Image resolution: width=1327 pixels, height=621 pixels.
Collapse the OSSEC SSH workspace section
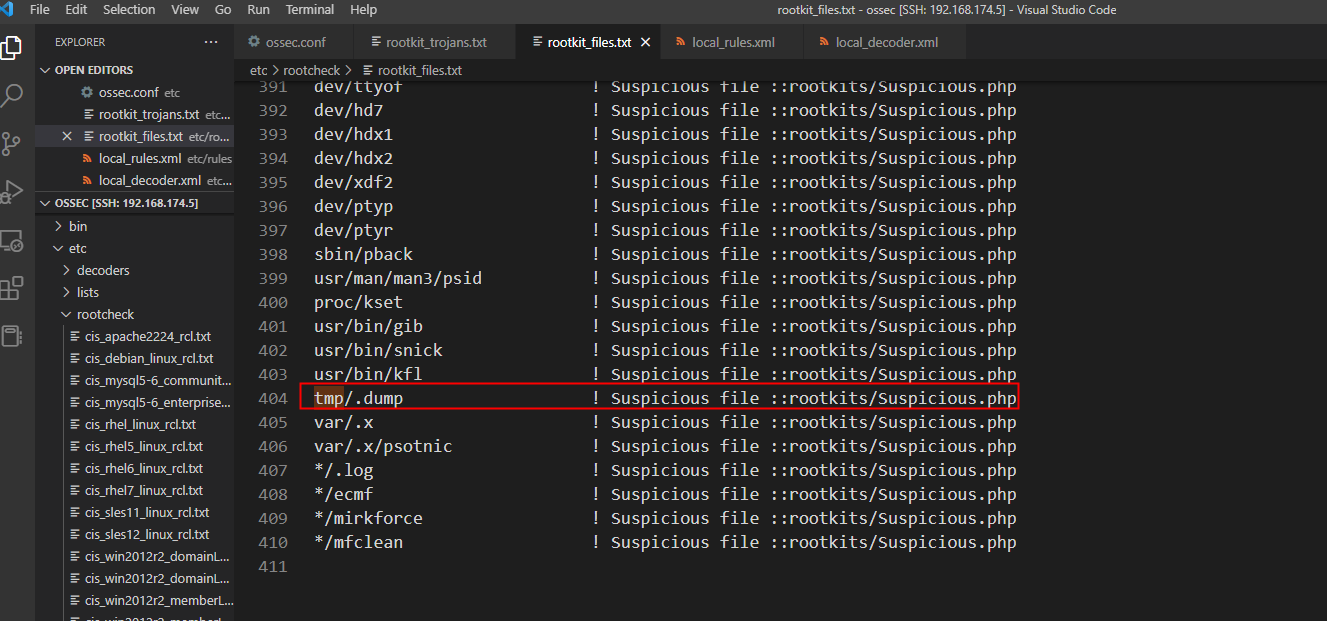pyautogui.click(x=45, y=203)
